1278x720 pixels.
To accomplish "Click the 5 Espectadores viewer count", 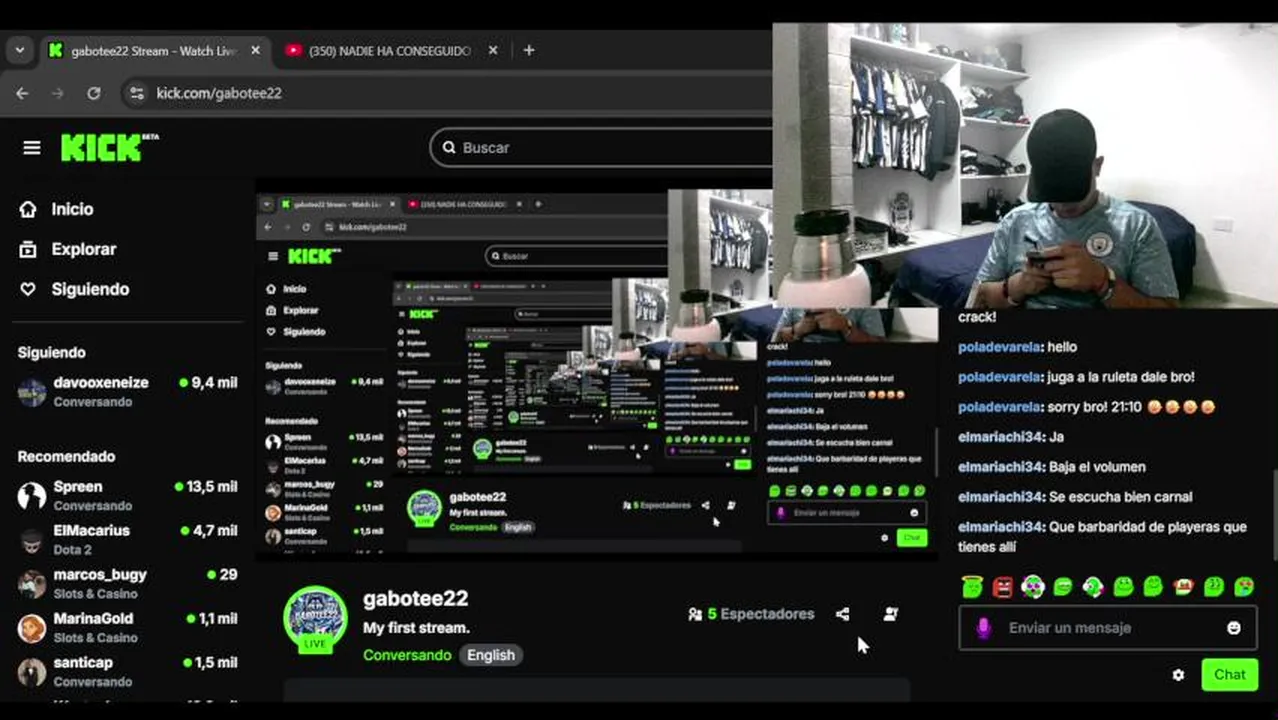I will tap(751, 614).
